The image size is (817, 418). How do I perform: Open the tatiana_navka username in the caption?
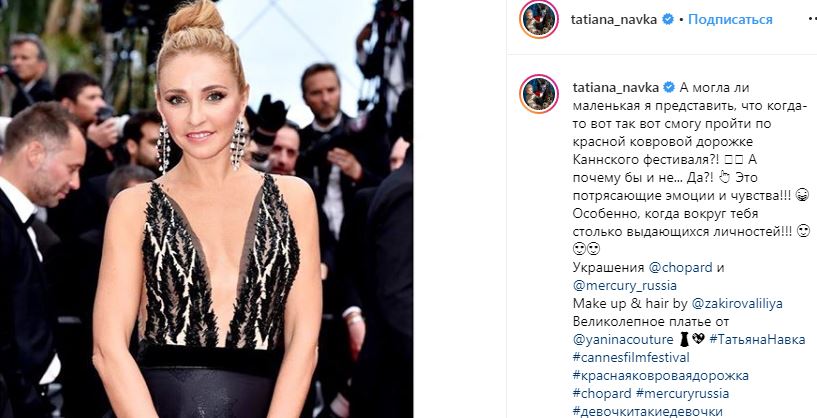click(x=616, y=88)
